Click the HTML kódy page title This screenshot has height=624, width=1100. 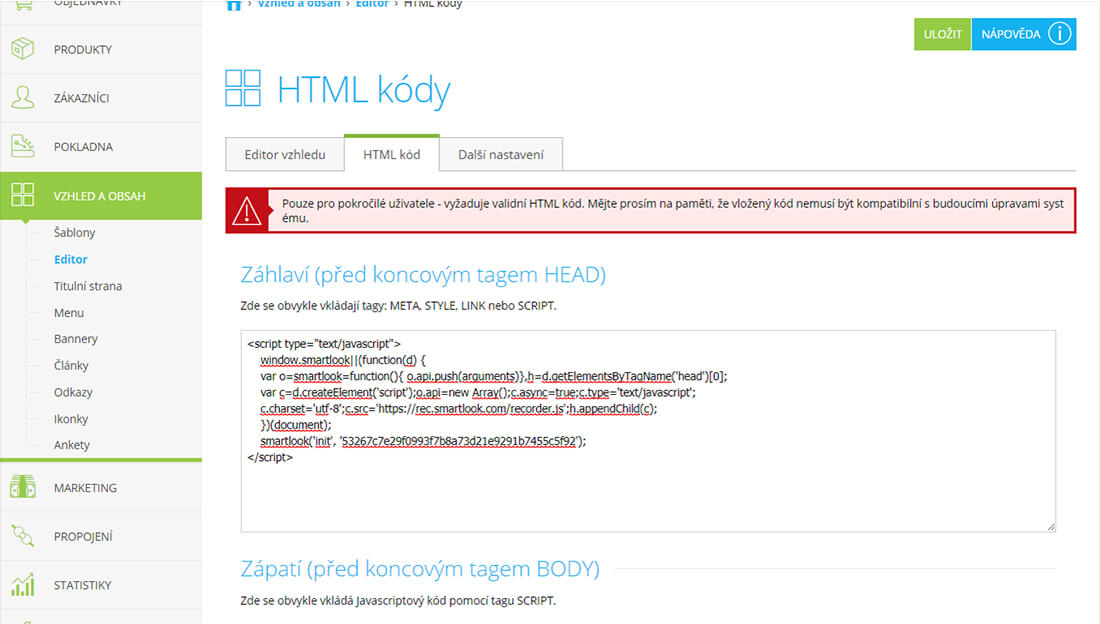[x=364, y=91]
